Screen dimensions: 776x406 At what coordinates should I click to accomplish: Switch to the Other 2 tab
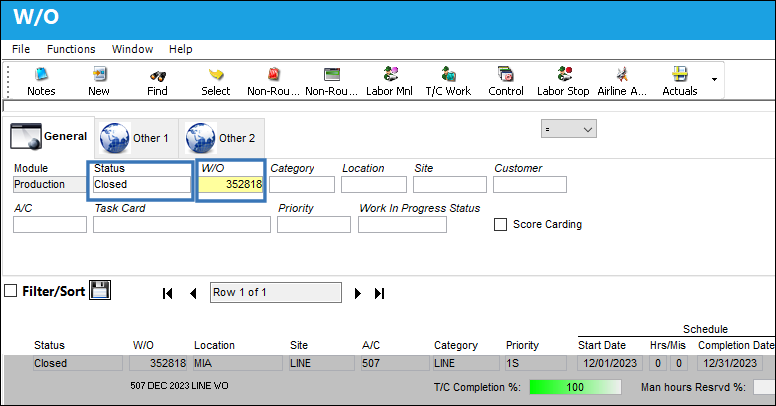click(221, 138)
